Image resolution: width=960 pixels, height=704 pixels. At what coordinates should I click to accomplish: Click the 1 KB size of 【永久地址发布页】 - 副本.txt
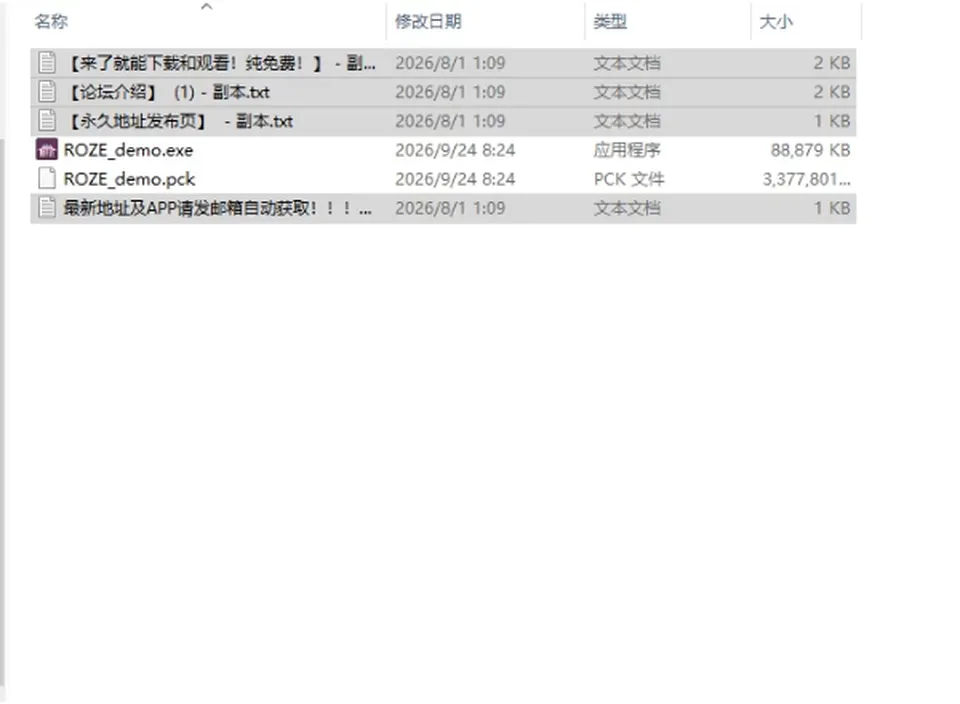click(831, 121)
